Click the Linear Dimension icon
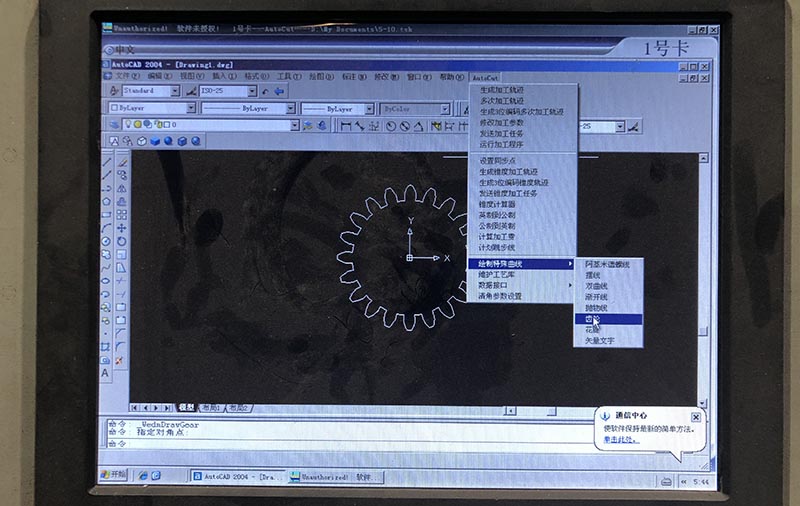The image size is (800, 506). [345, 126]
